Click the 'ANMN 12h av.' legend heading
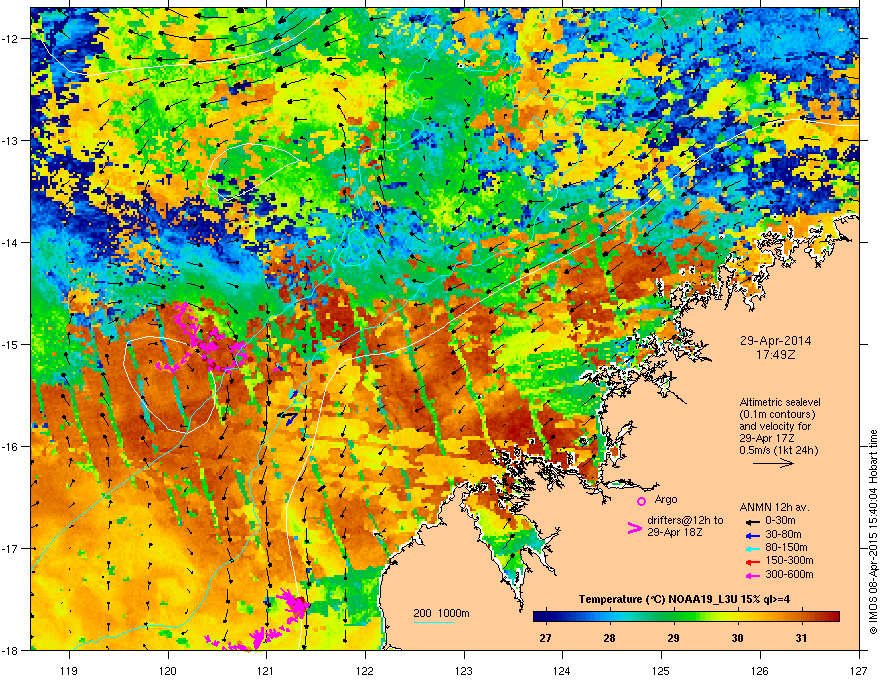Viewport: 880px width, 680px height. pos(774,508)
